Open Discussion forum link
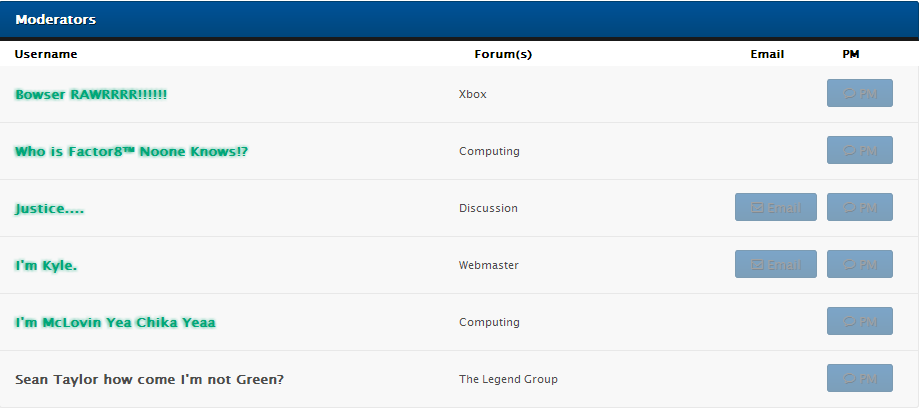 (488, 208)
